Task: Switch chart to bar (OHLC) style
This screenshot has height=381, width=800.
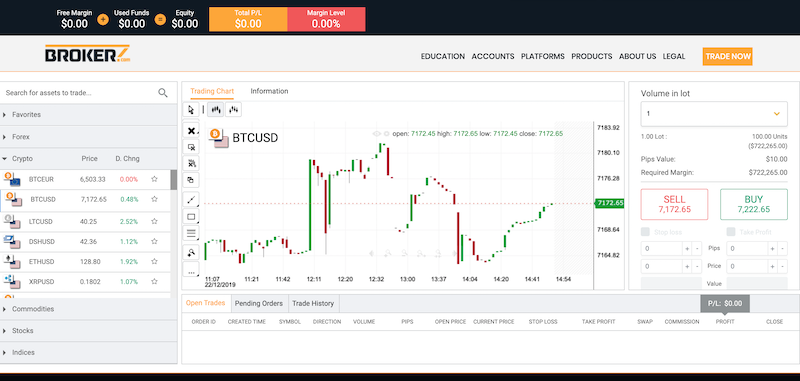Action: pos(233,110)
